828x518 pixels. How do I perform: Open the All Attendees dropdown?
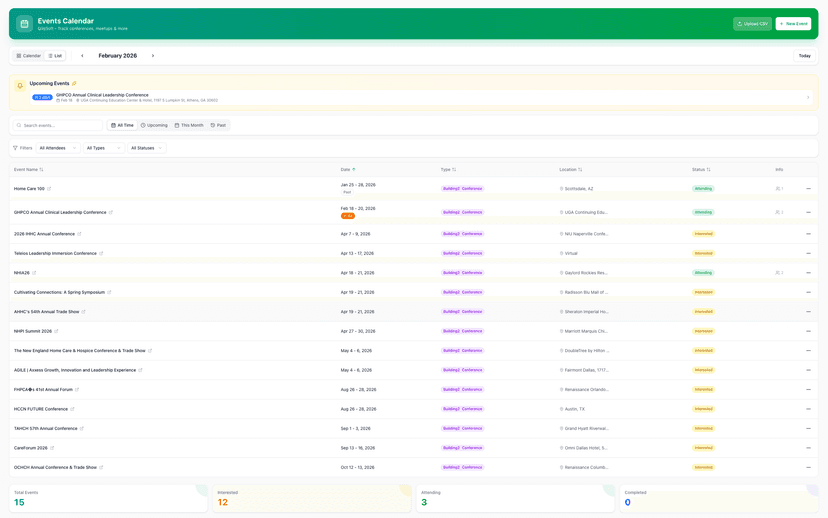point(58,148)
